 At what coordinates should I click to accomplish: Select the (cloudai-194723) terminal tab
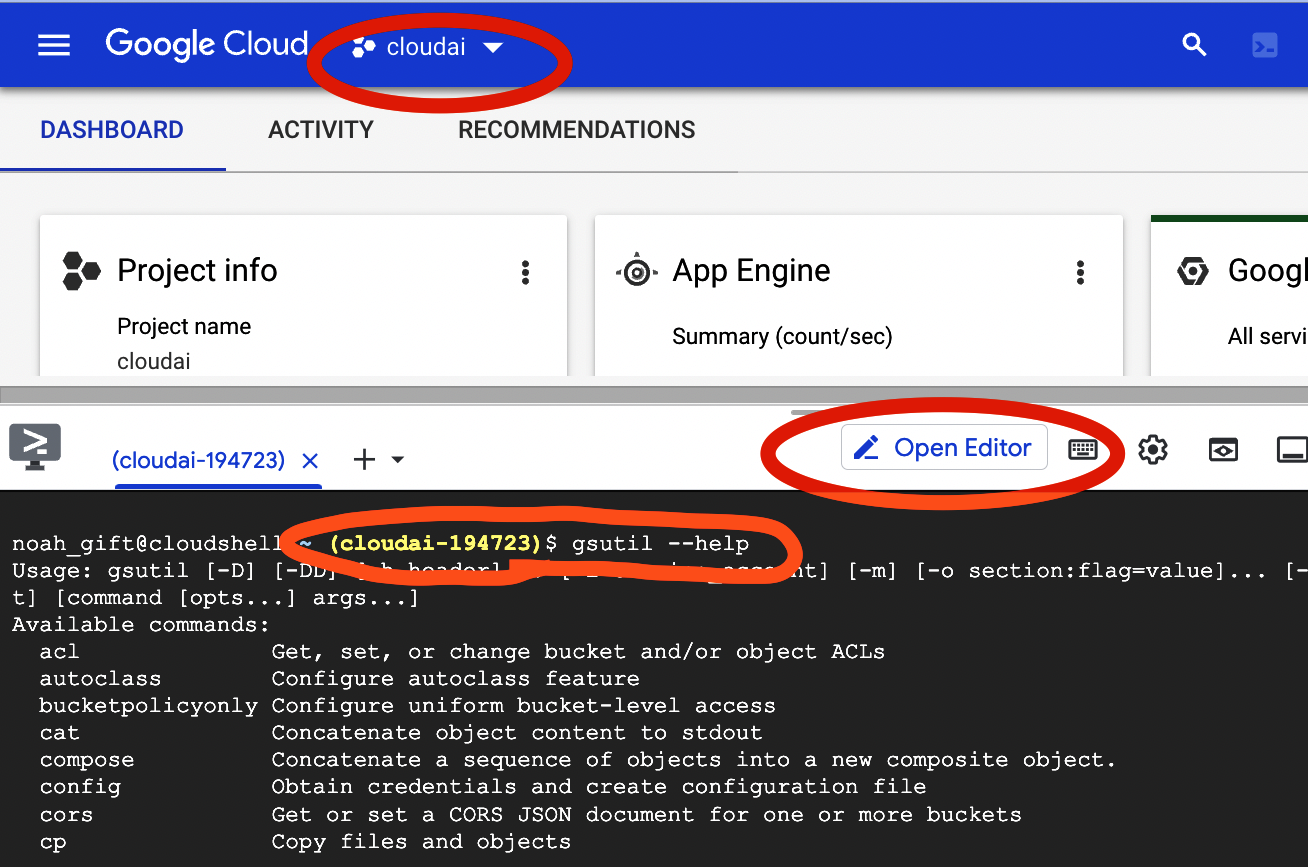[198, 460]
